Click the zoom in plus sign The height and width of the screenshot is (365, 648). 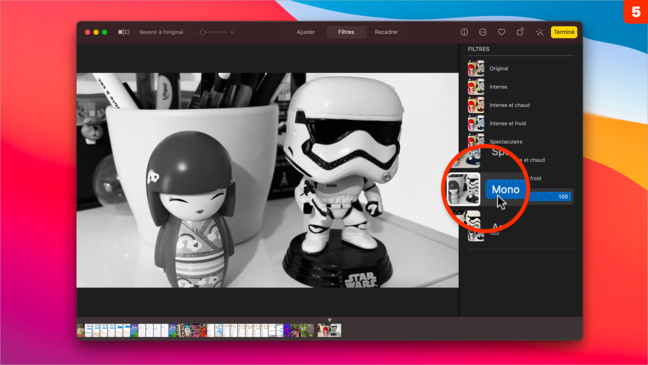[232, 32]
